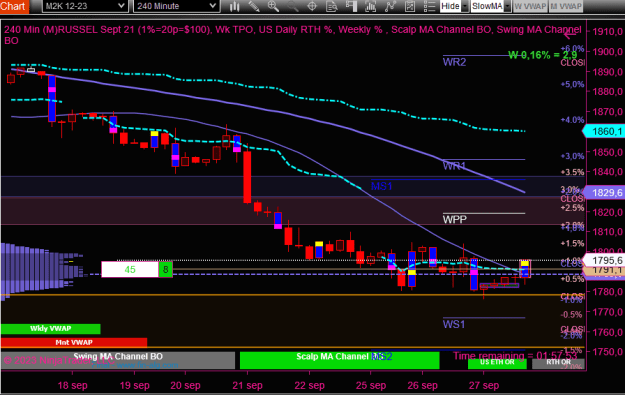Click the white field showing 45

click(x=130, y=269)
